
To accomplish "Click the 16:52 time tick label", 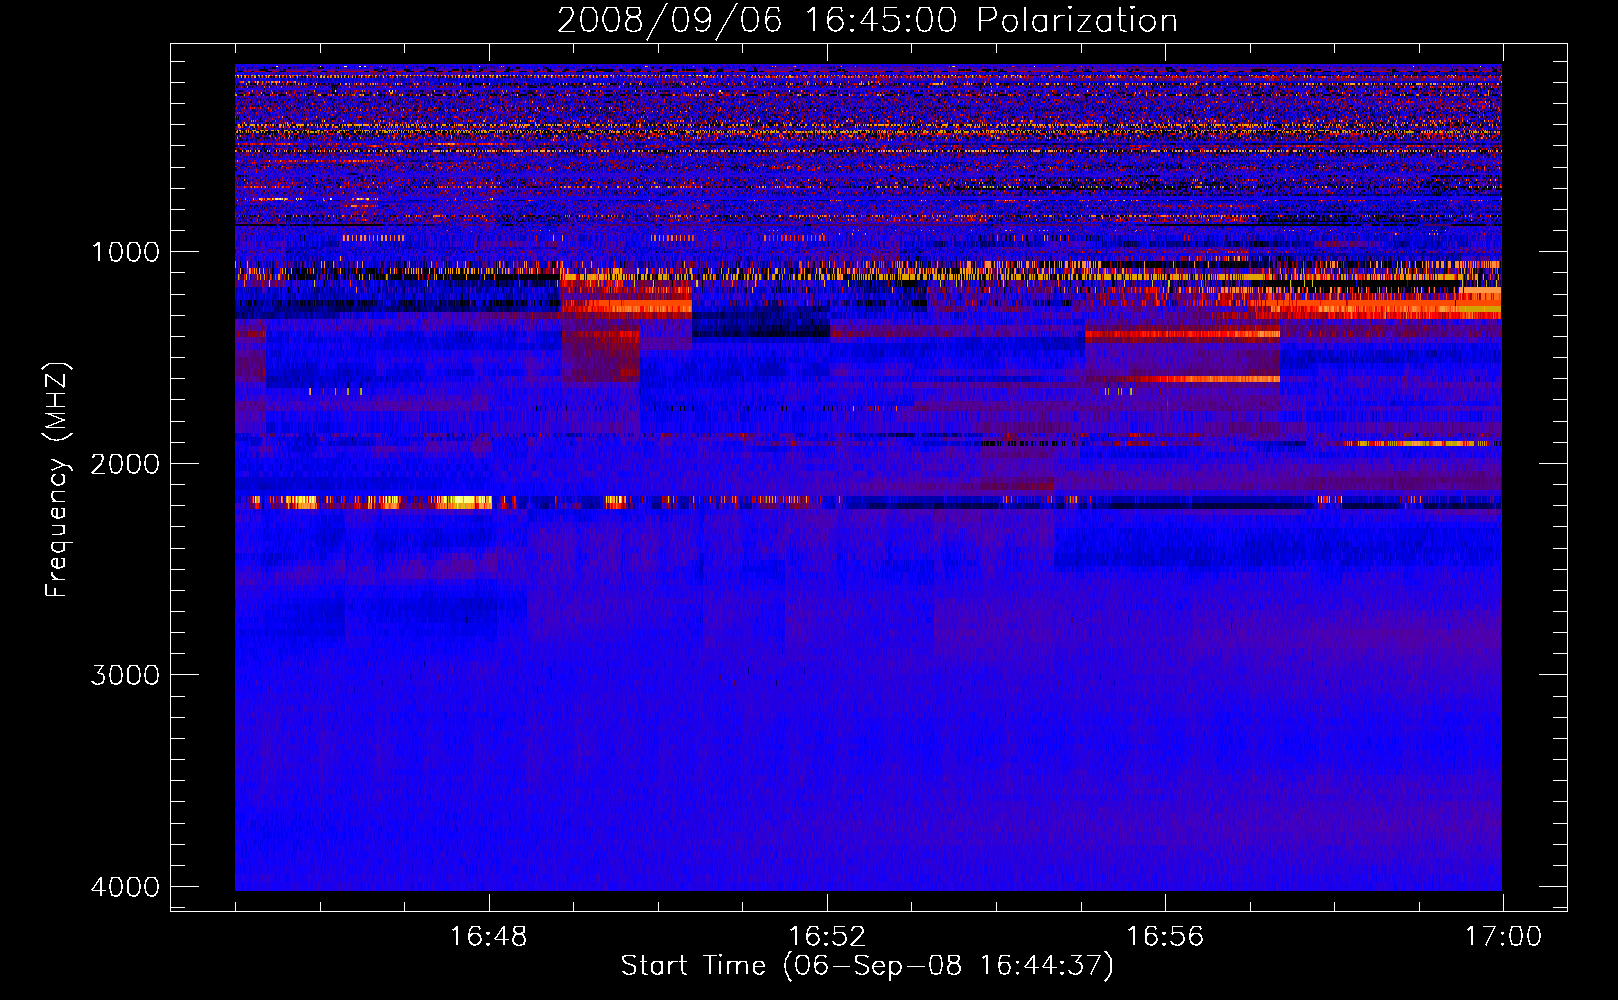I will 827,937.
